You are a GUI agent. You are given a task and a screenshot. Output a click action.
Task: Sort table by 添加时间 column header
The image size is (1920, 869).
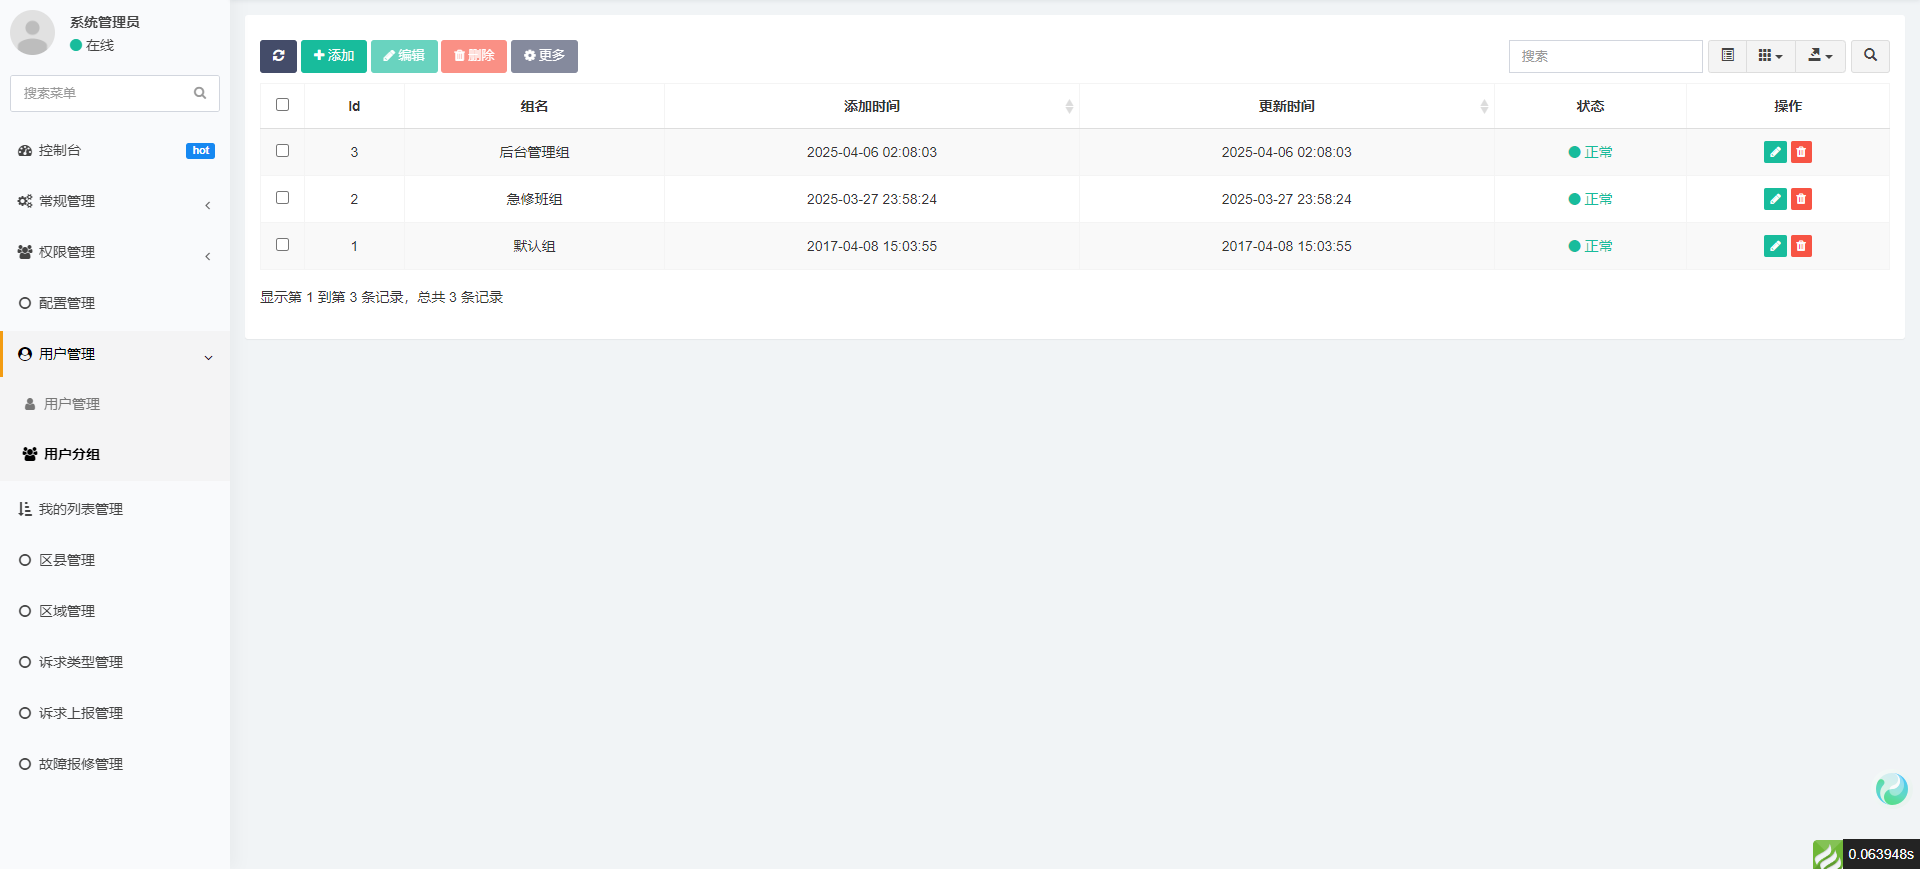click(871, 106)
